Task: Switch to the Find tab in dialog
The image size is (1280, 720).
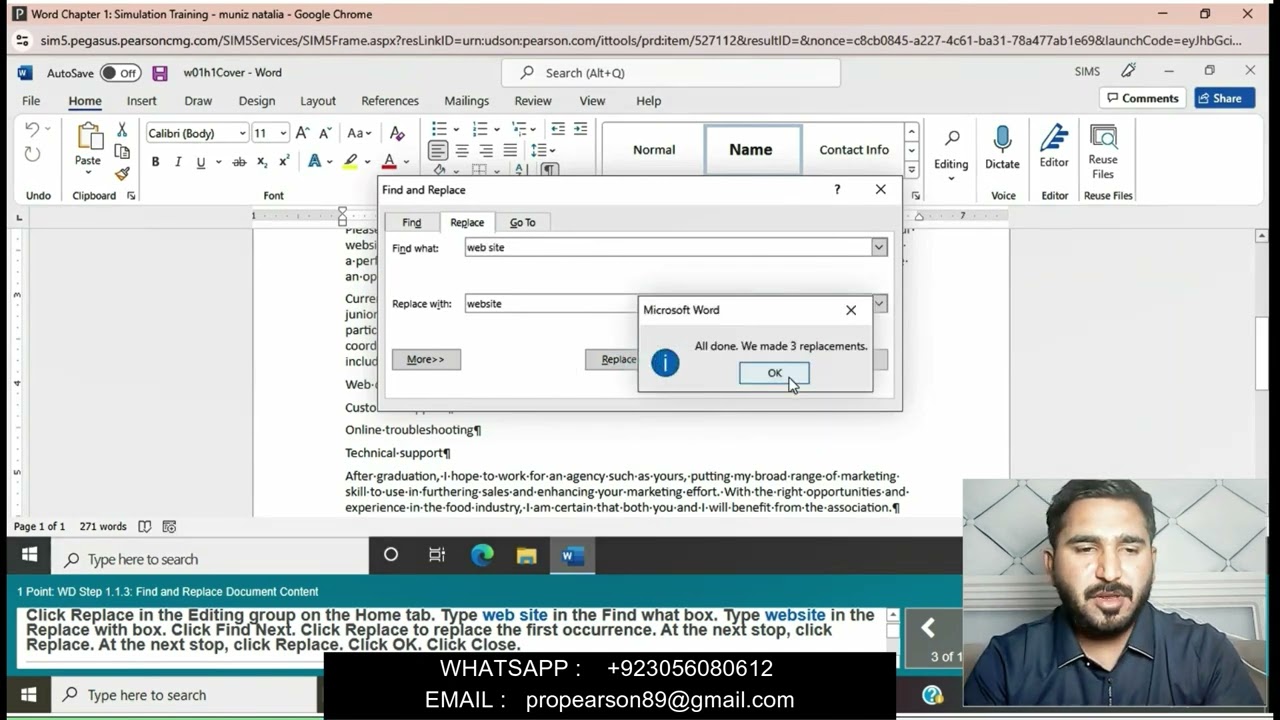Action: click(x=412, y=222)
